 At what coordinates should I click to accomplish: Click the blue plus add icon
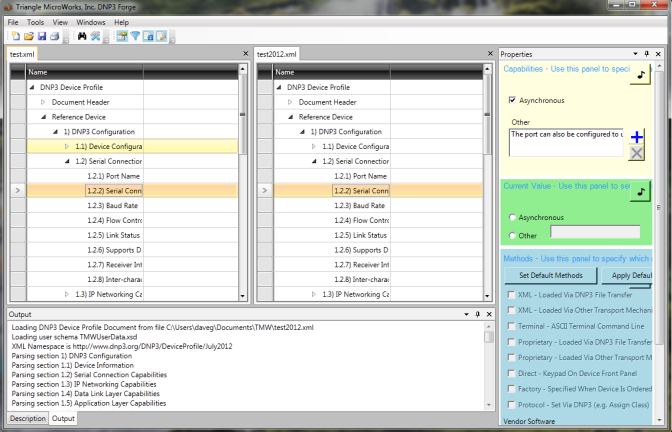click(637, 136)
